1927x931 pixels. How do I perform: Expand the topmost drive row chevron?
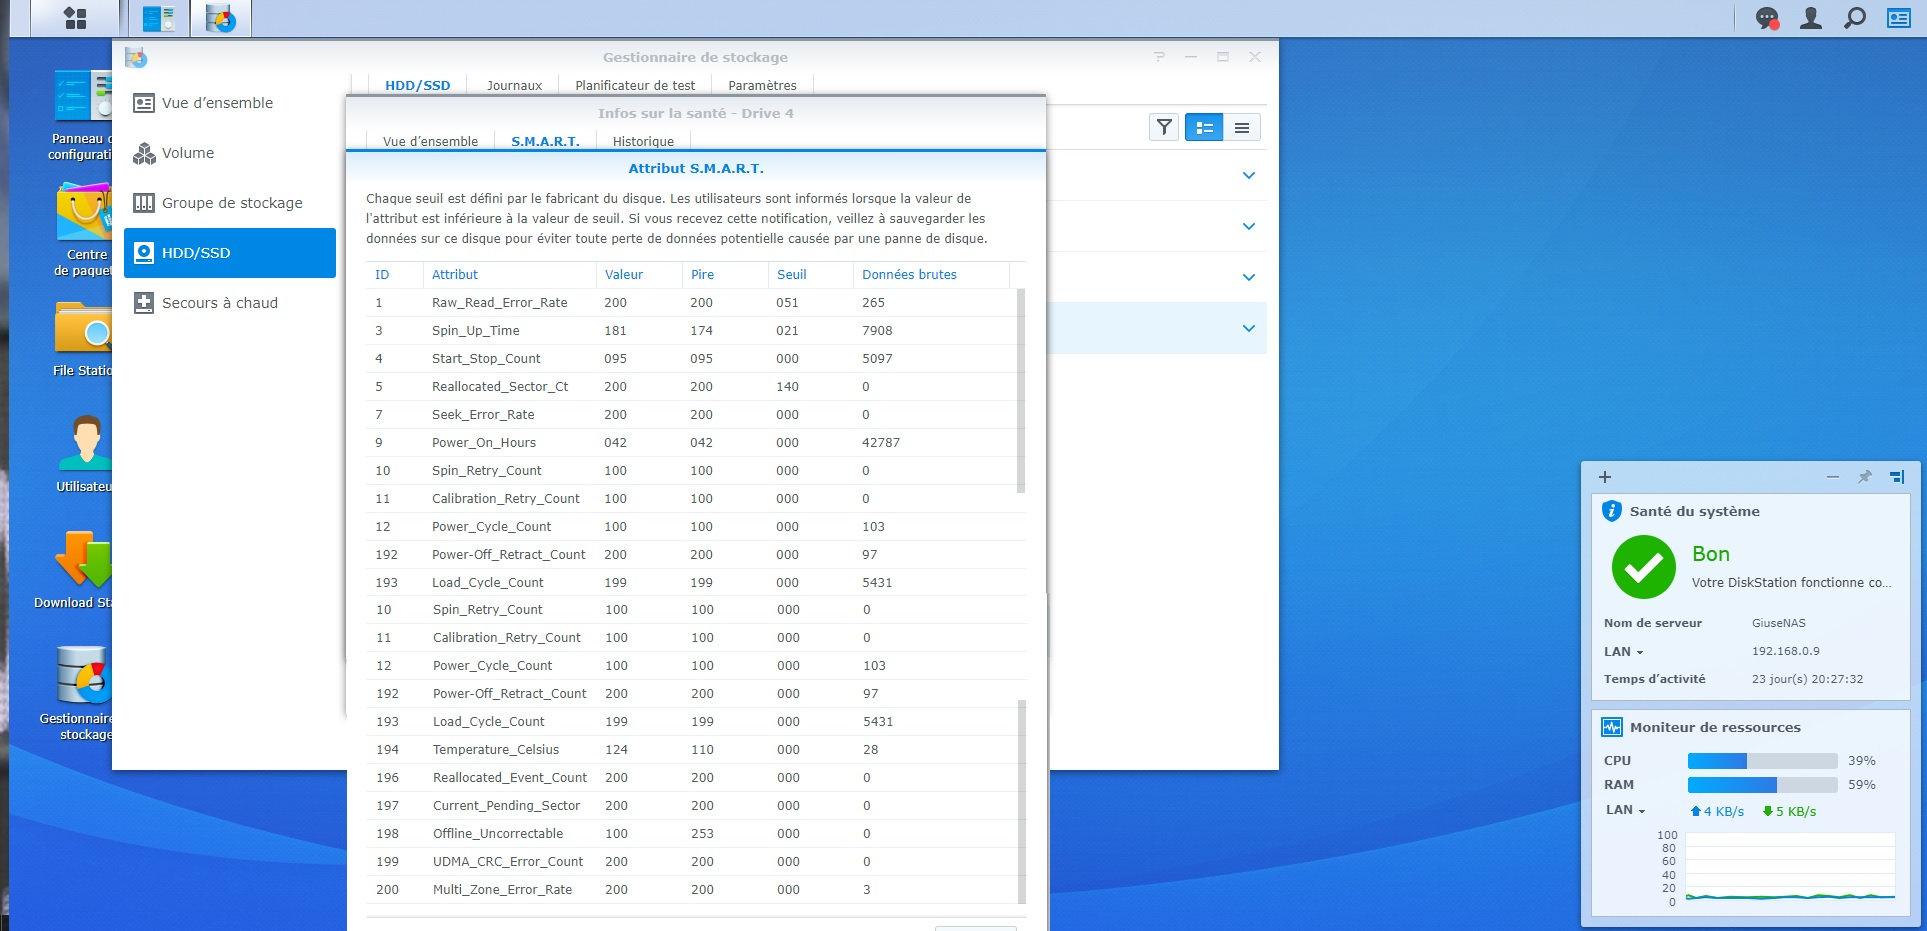pyautogui.click(x=1248, y=176)
